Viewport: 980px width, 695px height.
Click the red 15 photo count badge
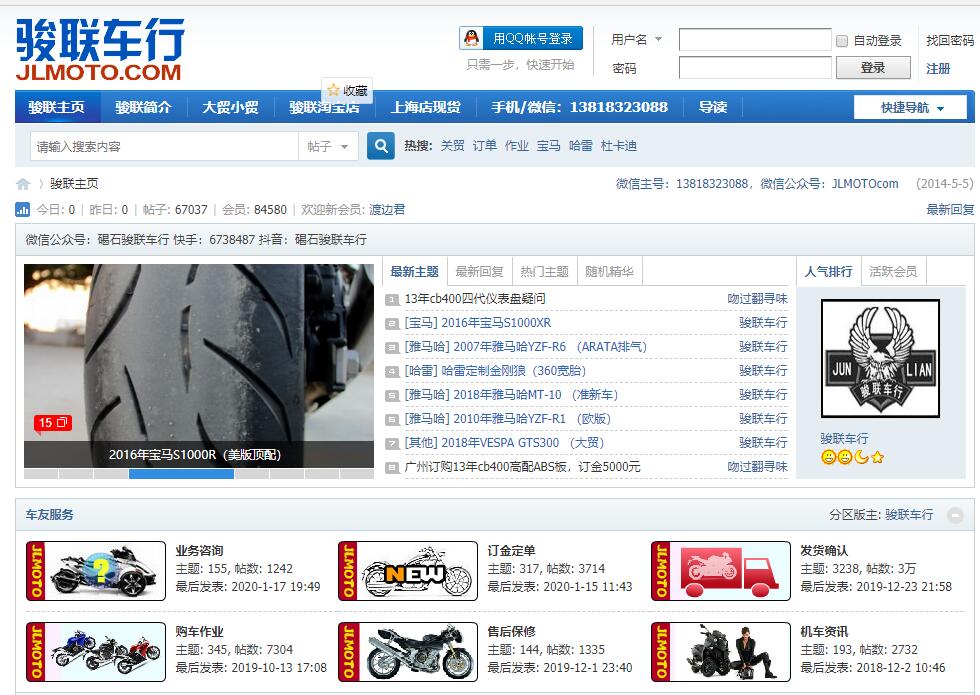click(x=53, y=423)
